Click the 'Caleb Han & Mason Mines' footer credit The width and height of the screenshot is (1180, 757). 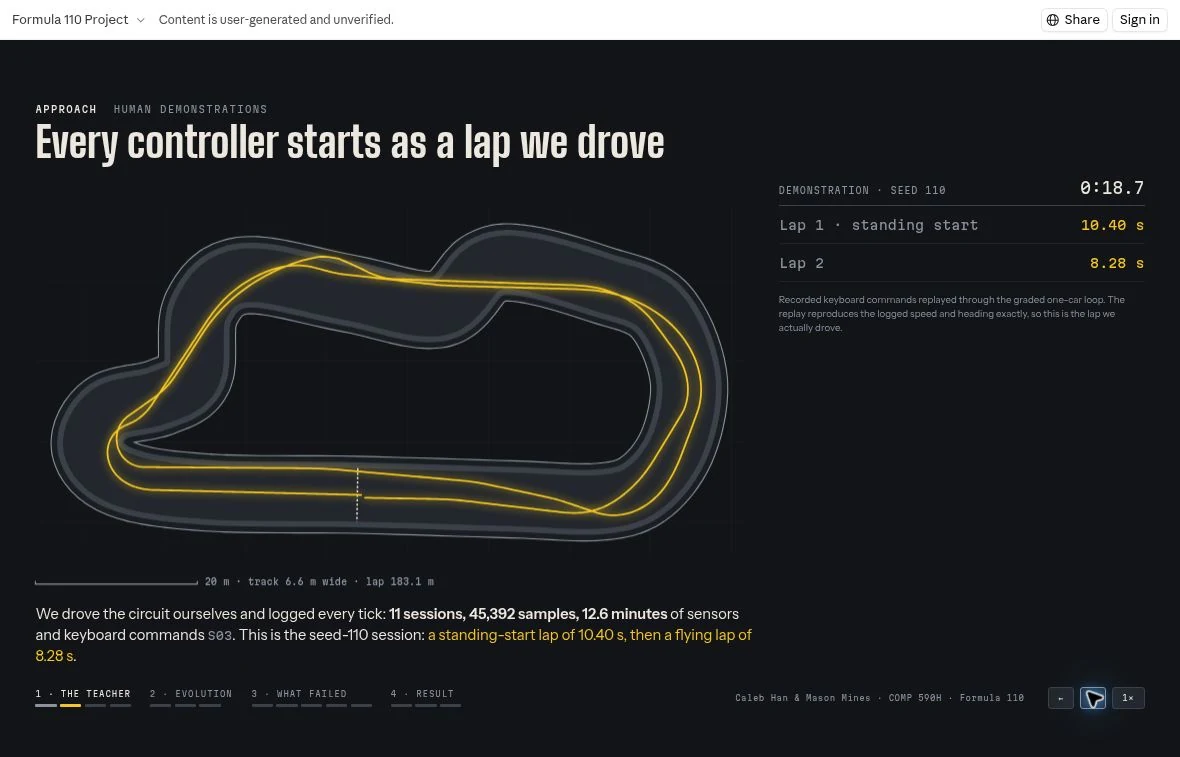802,698
